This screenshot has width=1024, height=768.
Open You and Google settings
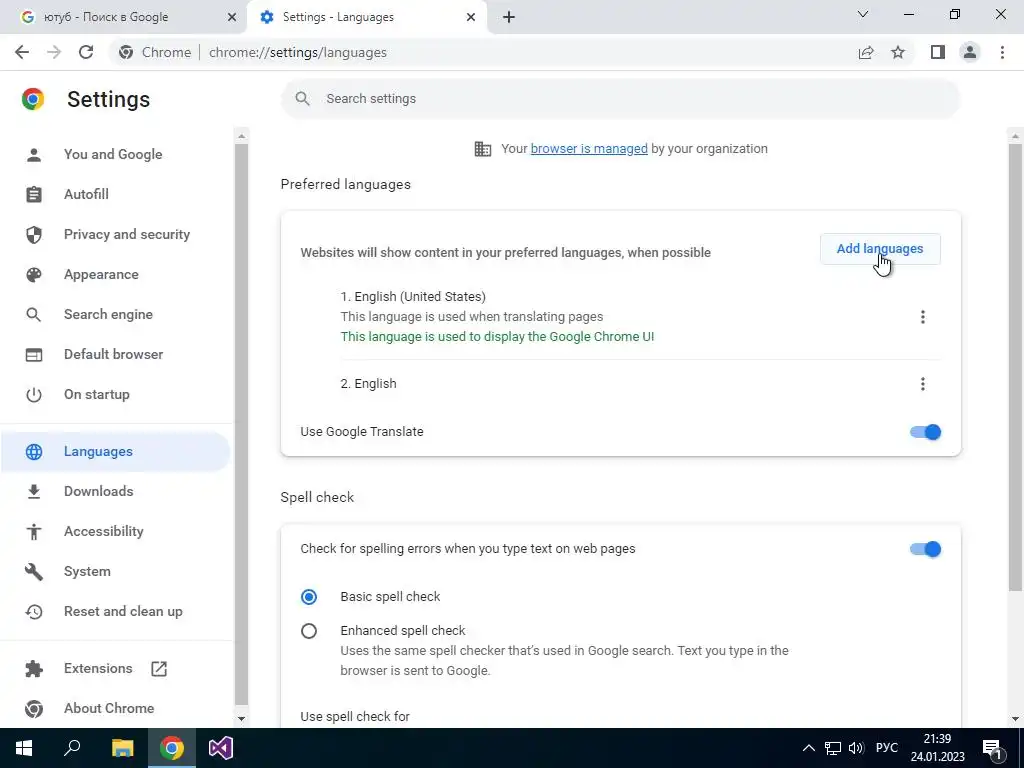pos(115,154)
